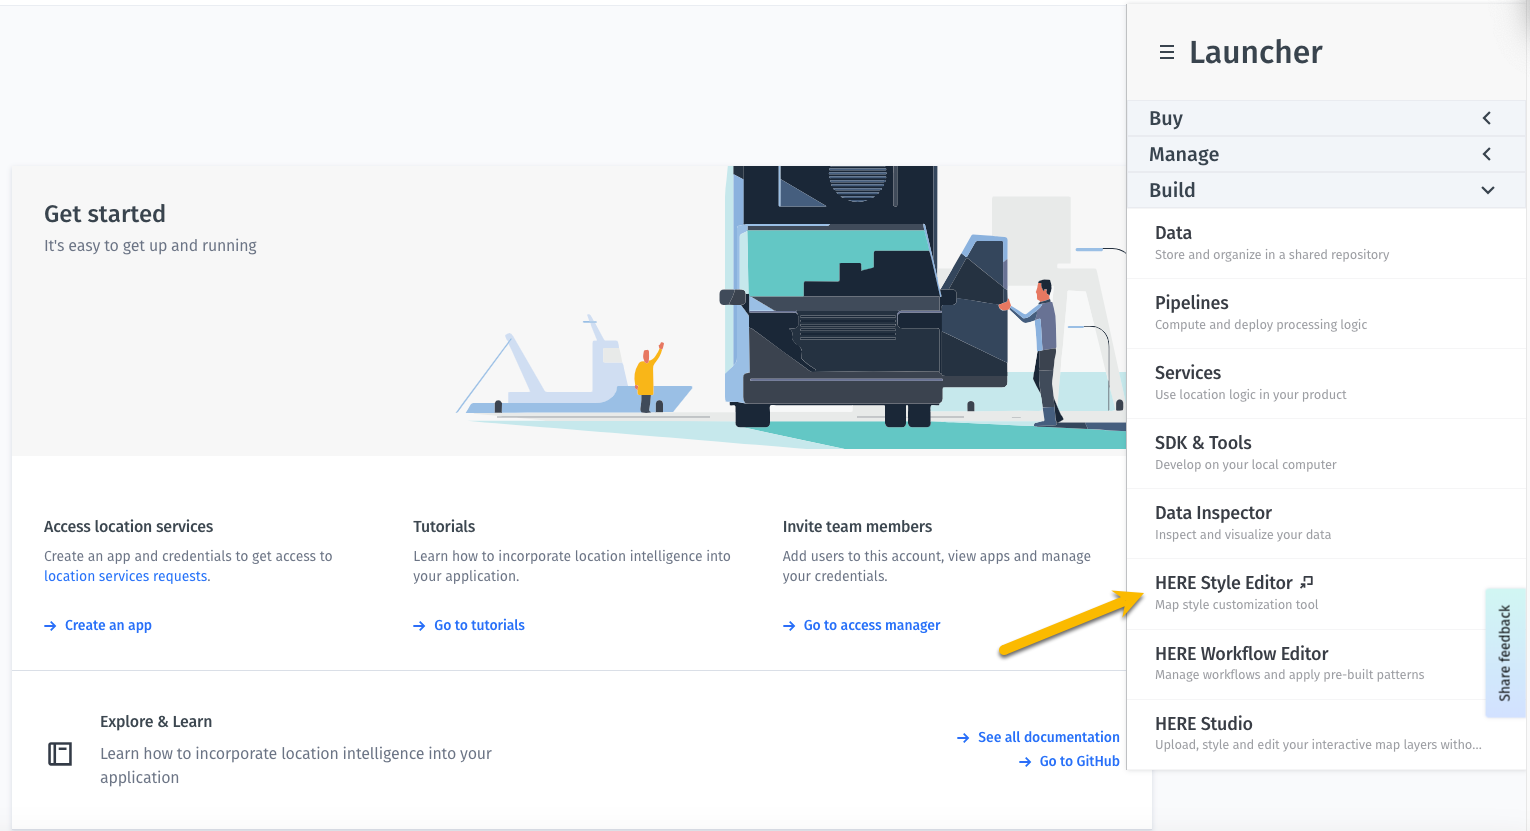Click the external link icon beside HERE Style Editor
This screenshot has height=831, width=1530.
tap(1306, 582)
